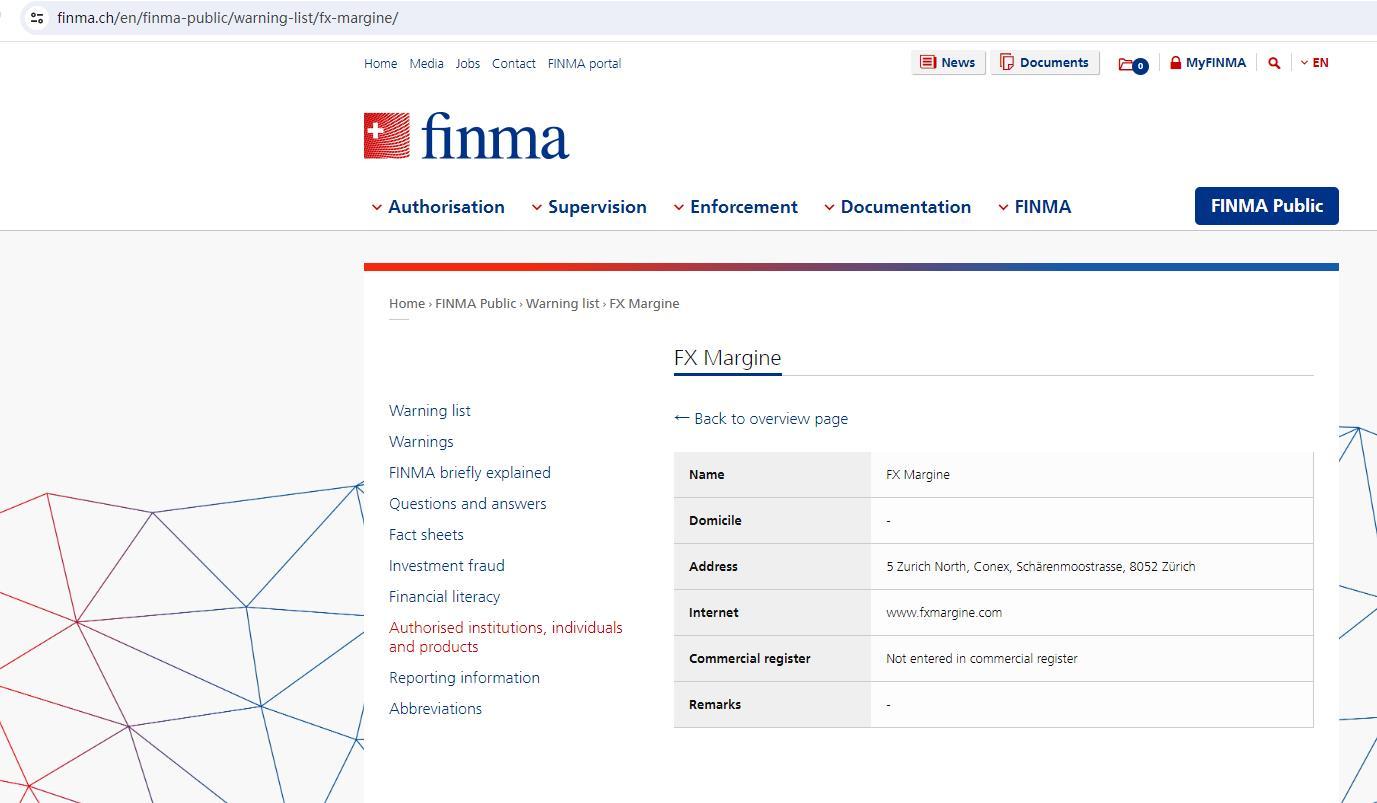This screenshot has width=1377, height=803.
Task: Open the News button
Action: pyautogui.click(x=947, y=63)
